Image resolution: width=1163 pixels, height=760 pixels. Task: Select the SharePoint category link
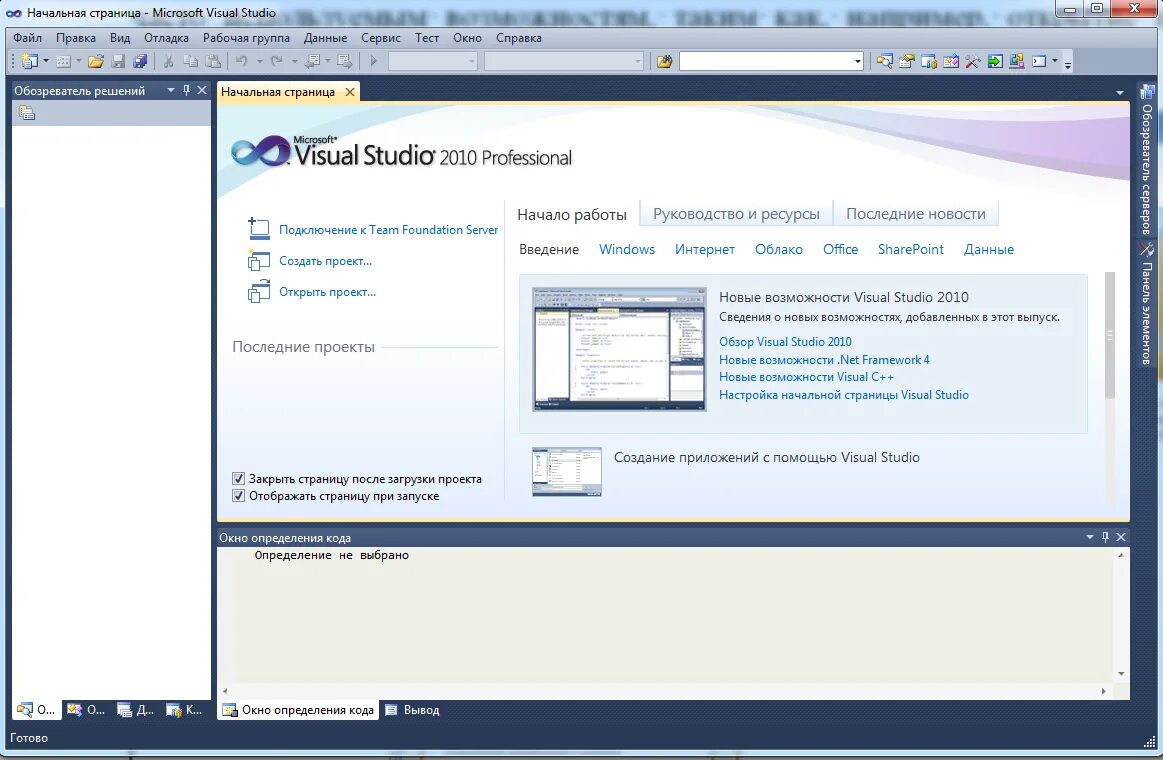(x=910, y=249)
